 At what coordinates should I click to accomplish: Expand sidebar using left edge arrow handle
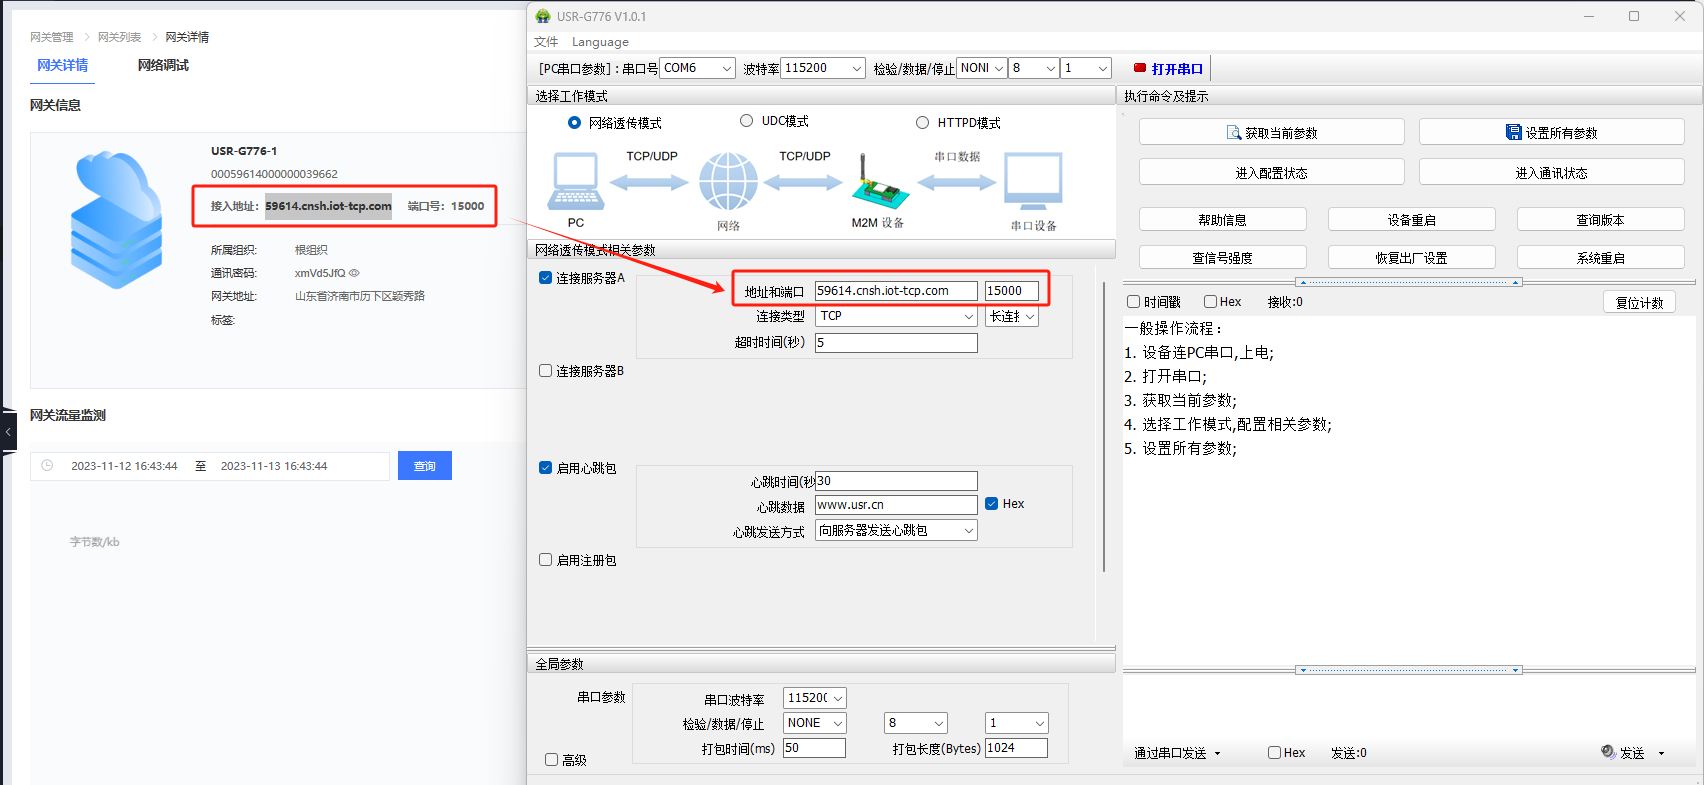point(8,432)
